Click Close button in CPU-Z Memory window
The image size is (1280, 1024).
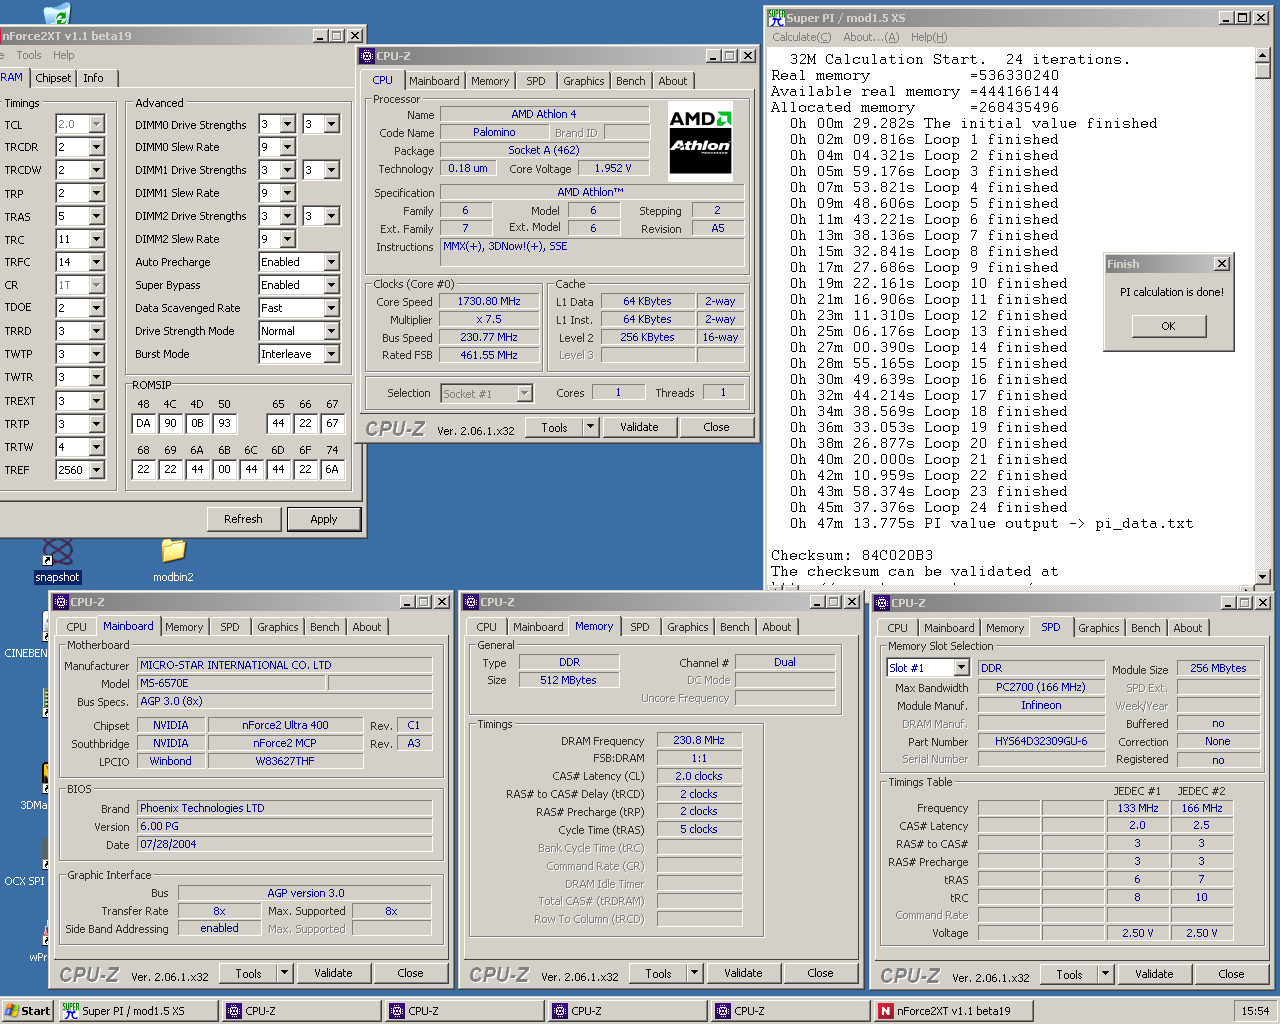(x=820, y=973)
